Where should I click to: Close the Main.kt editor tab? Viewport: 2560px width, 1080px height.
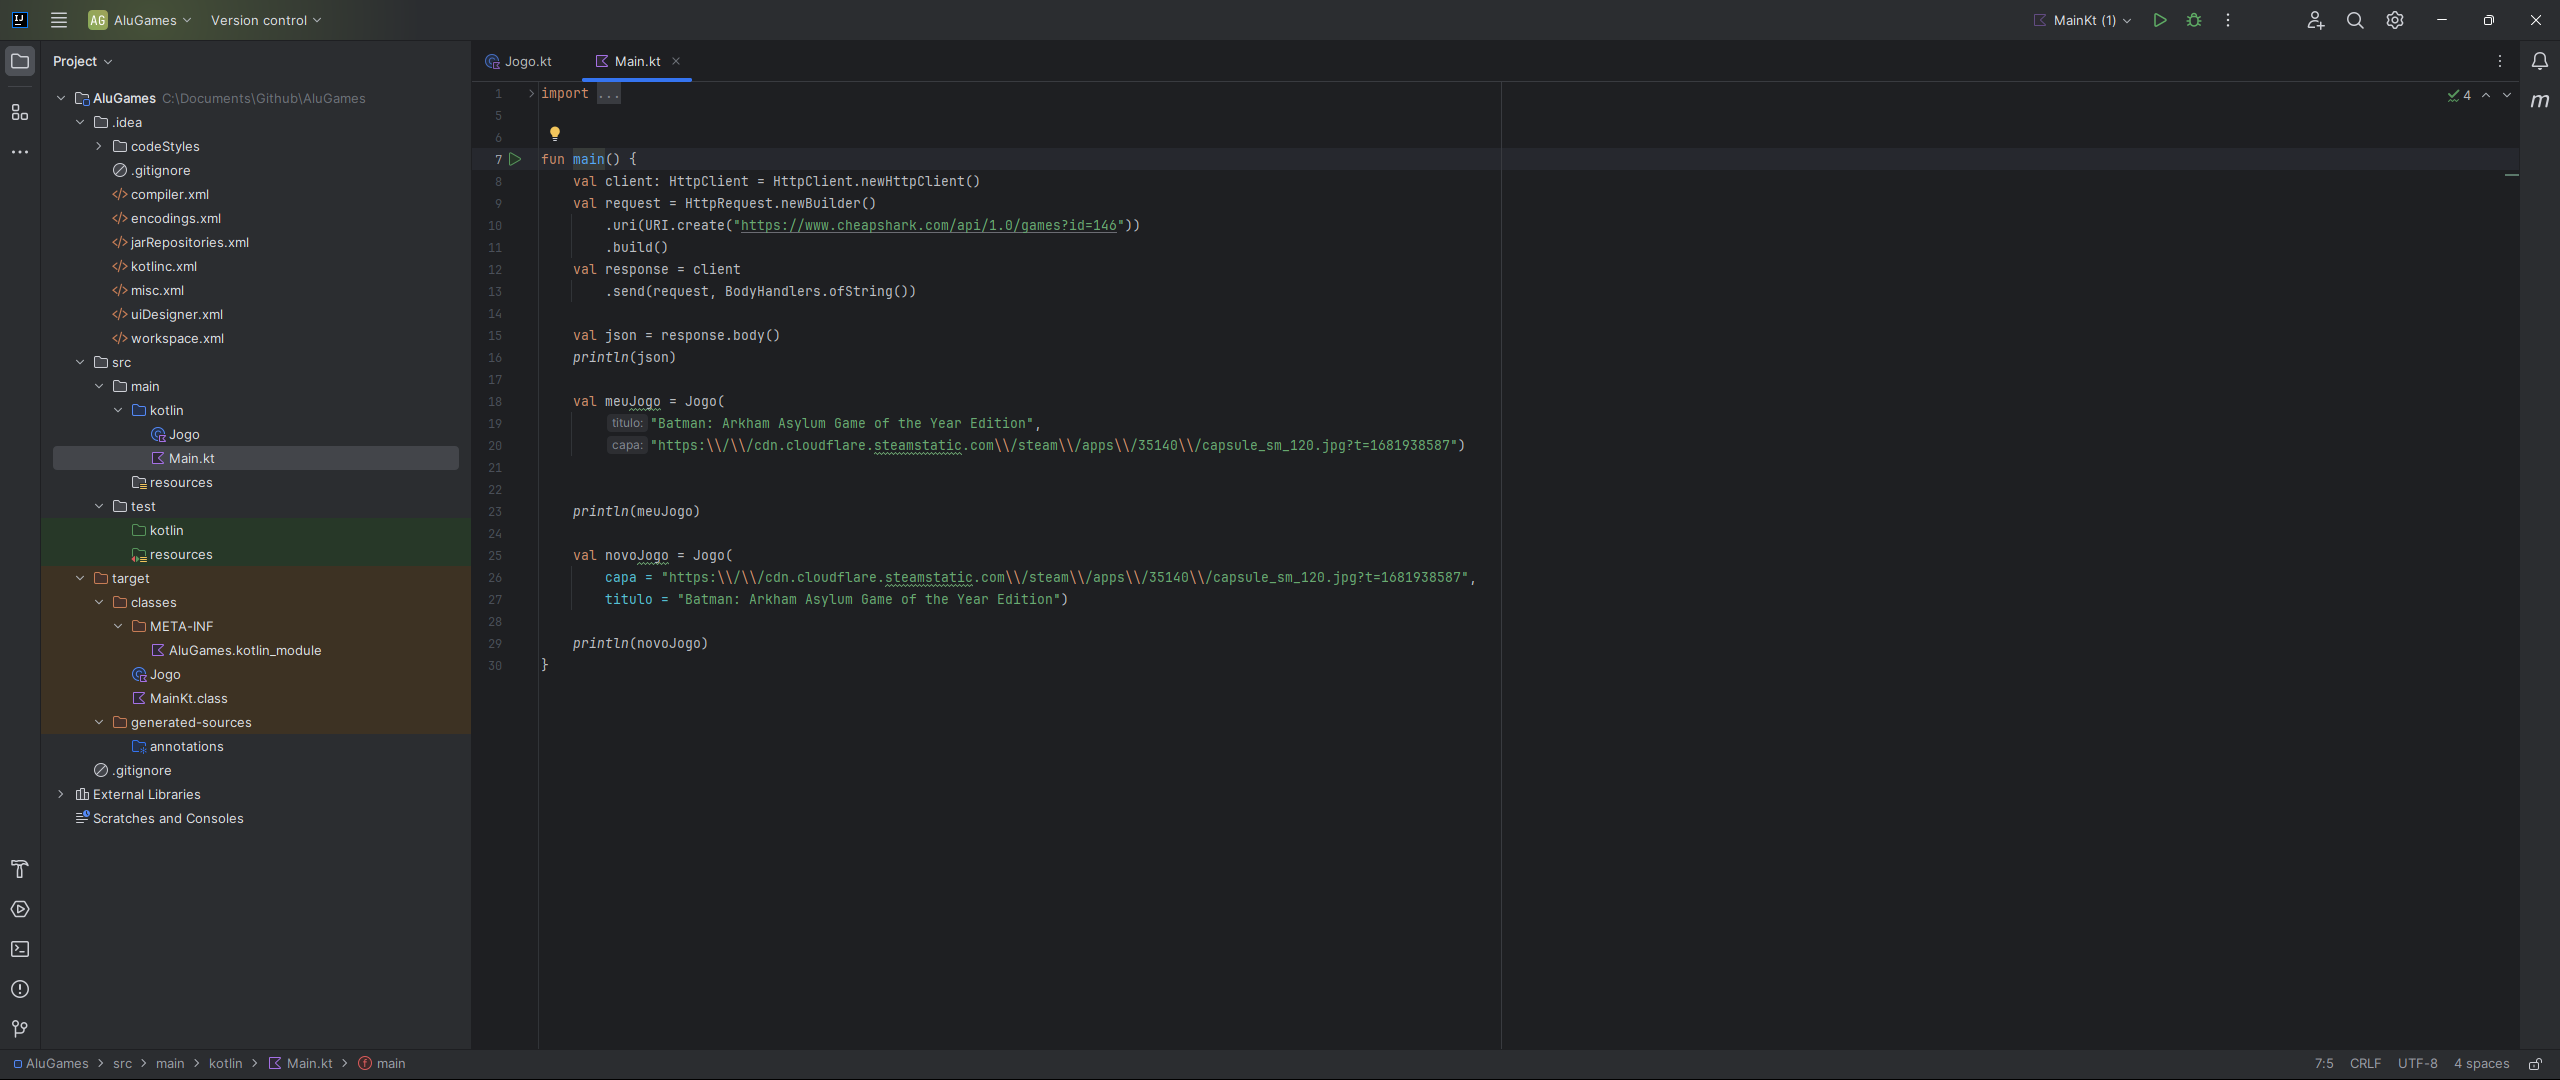[676, 61]
